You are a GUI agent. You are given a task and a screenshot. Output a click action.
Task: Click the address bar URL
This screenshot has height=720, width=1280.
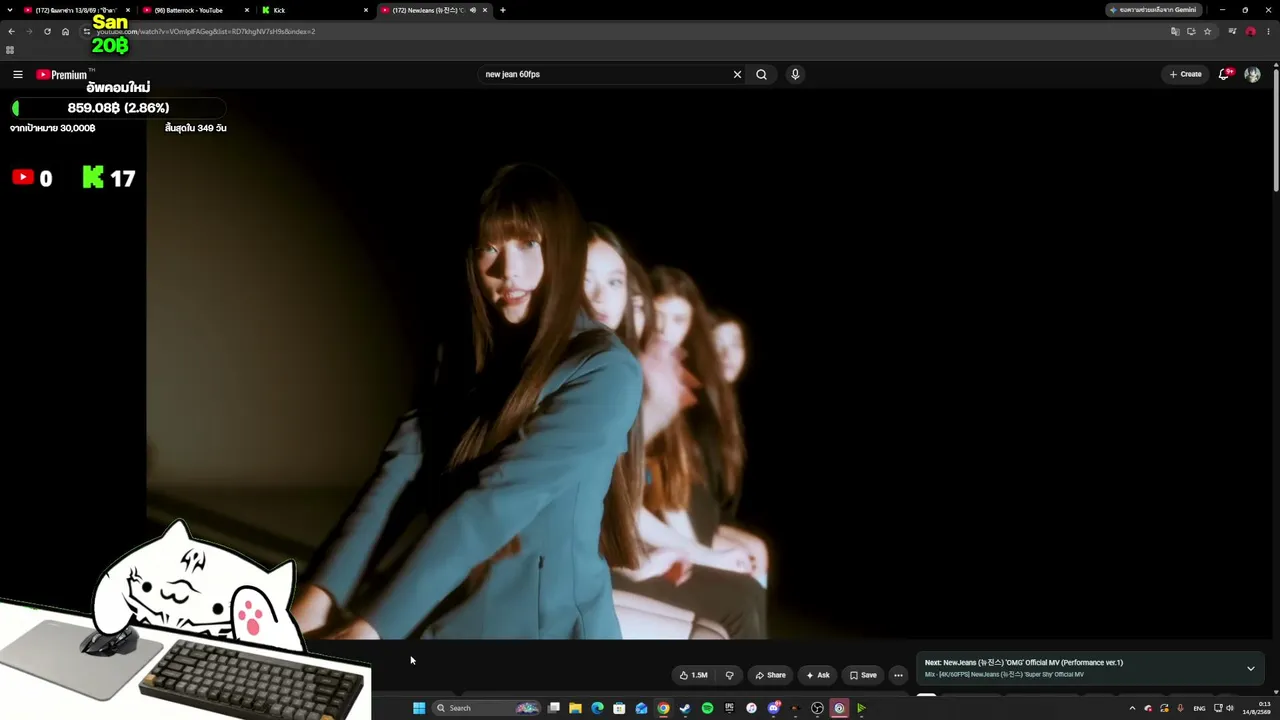pos(206,31)
